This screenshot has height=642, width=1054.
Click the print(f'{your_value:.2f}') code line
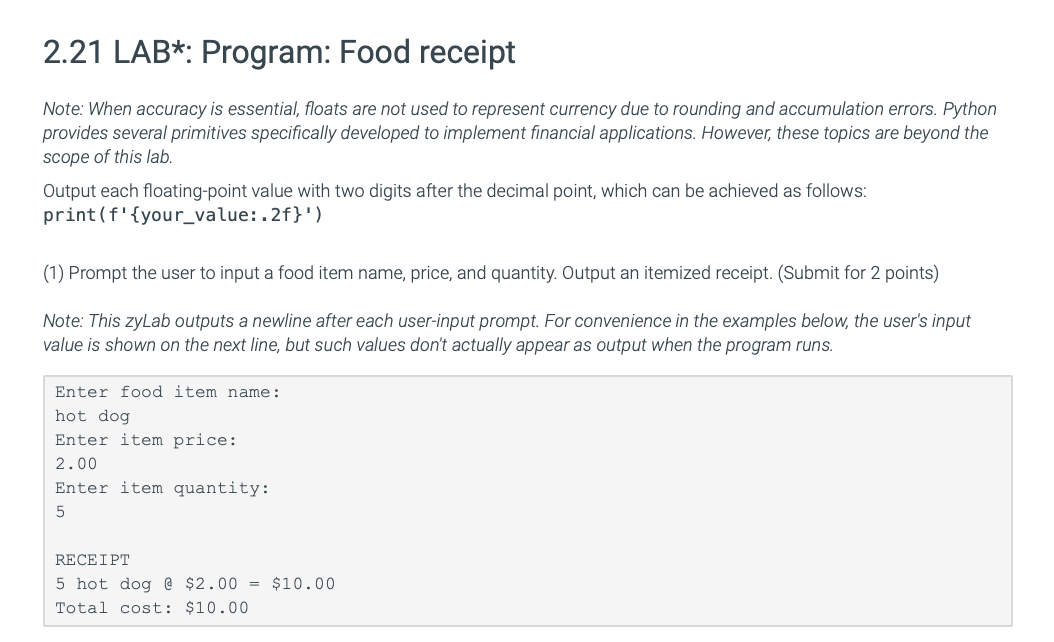click(x=183, y=215)
